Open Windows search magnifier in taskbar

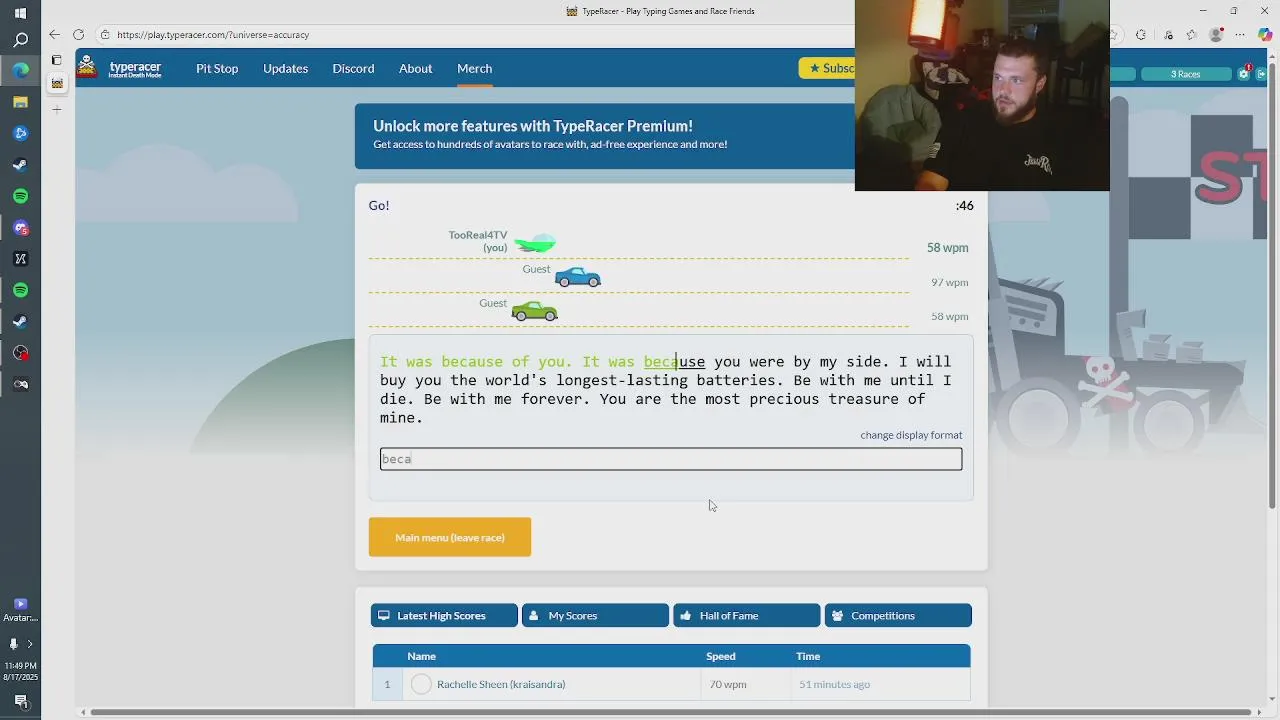click(x=20, y=40)
